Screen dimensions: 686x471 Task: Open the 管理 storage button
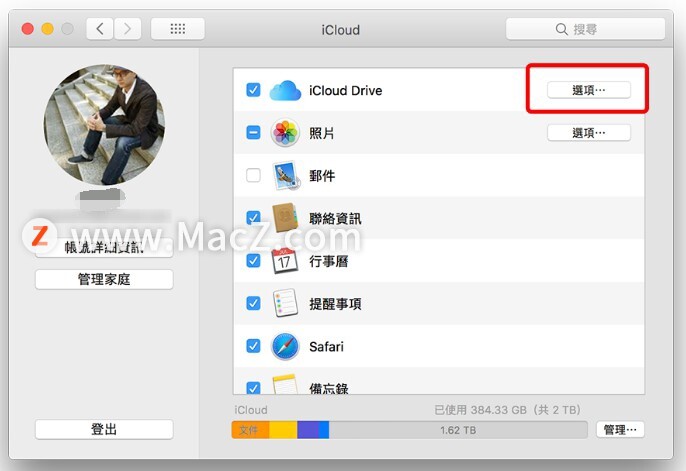point(620,429)
